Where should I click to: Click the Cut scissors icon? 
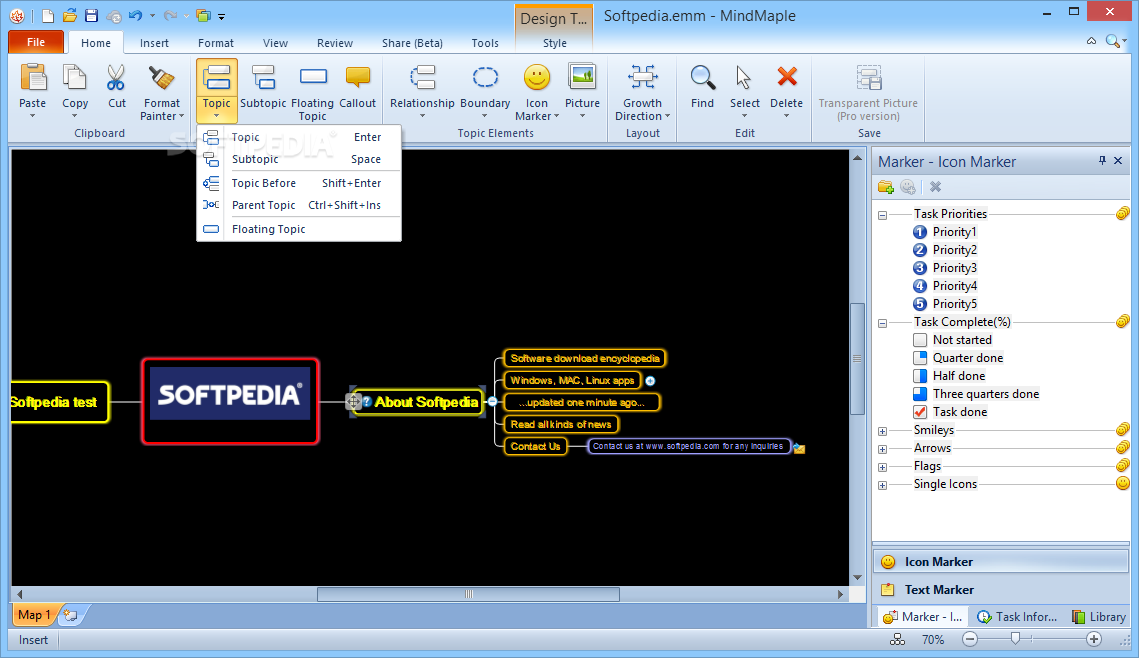(x=116, y=78)
